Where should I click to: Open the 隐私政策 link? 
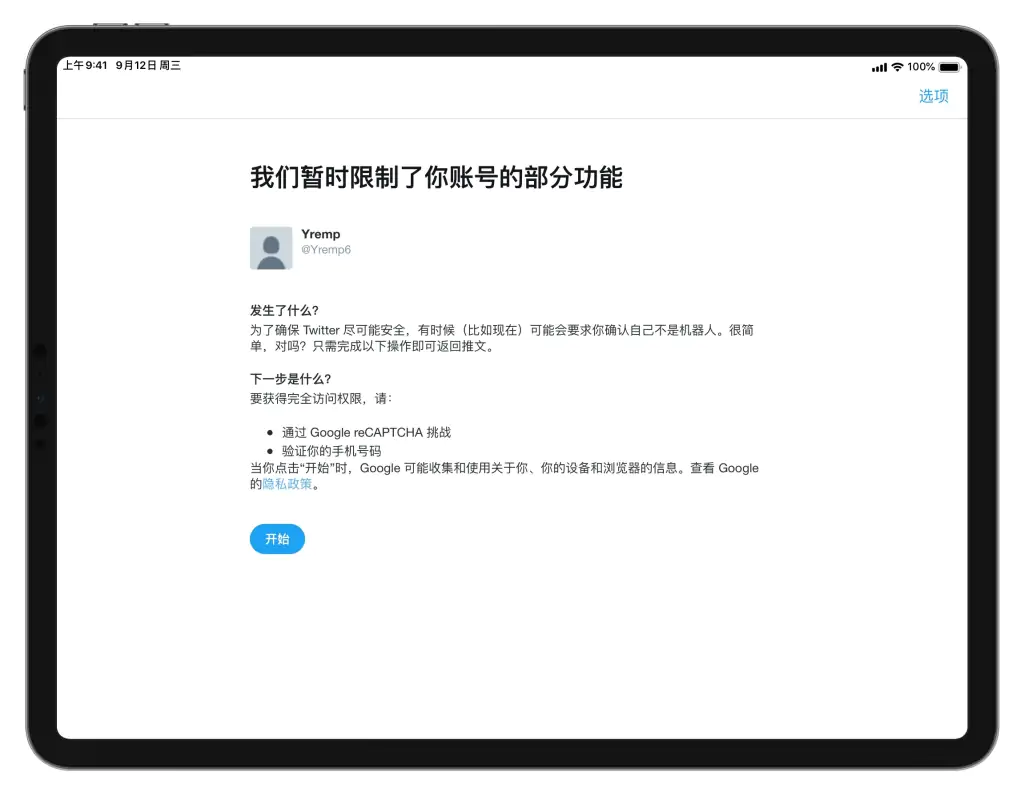tap(287, 484)
